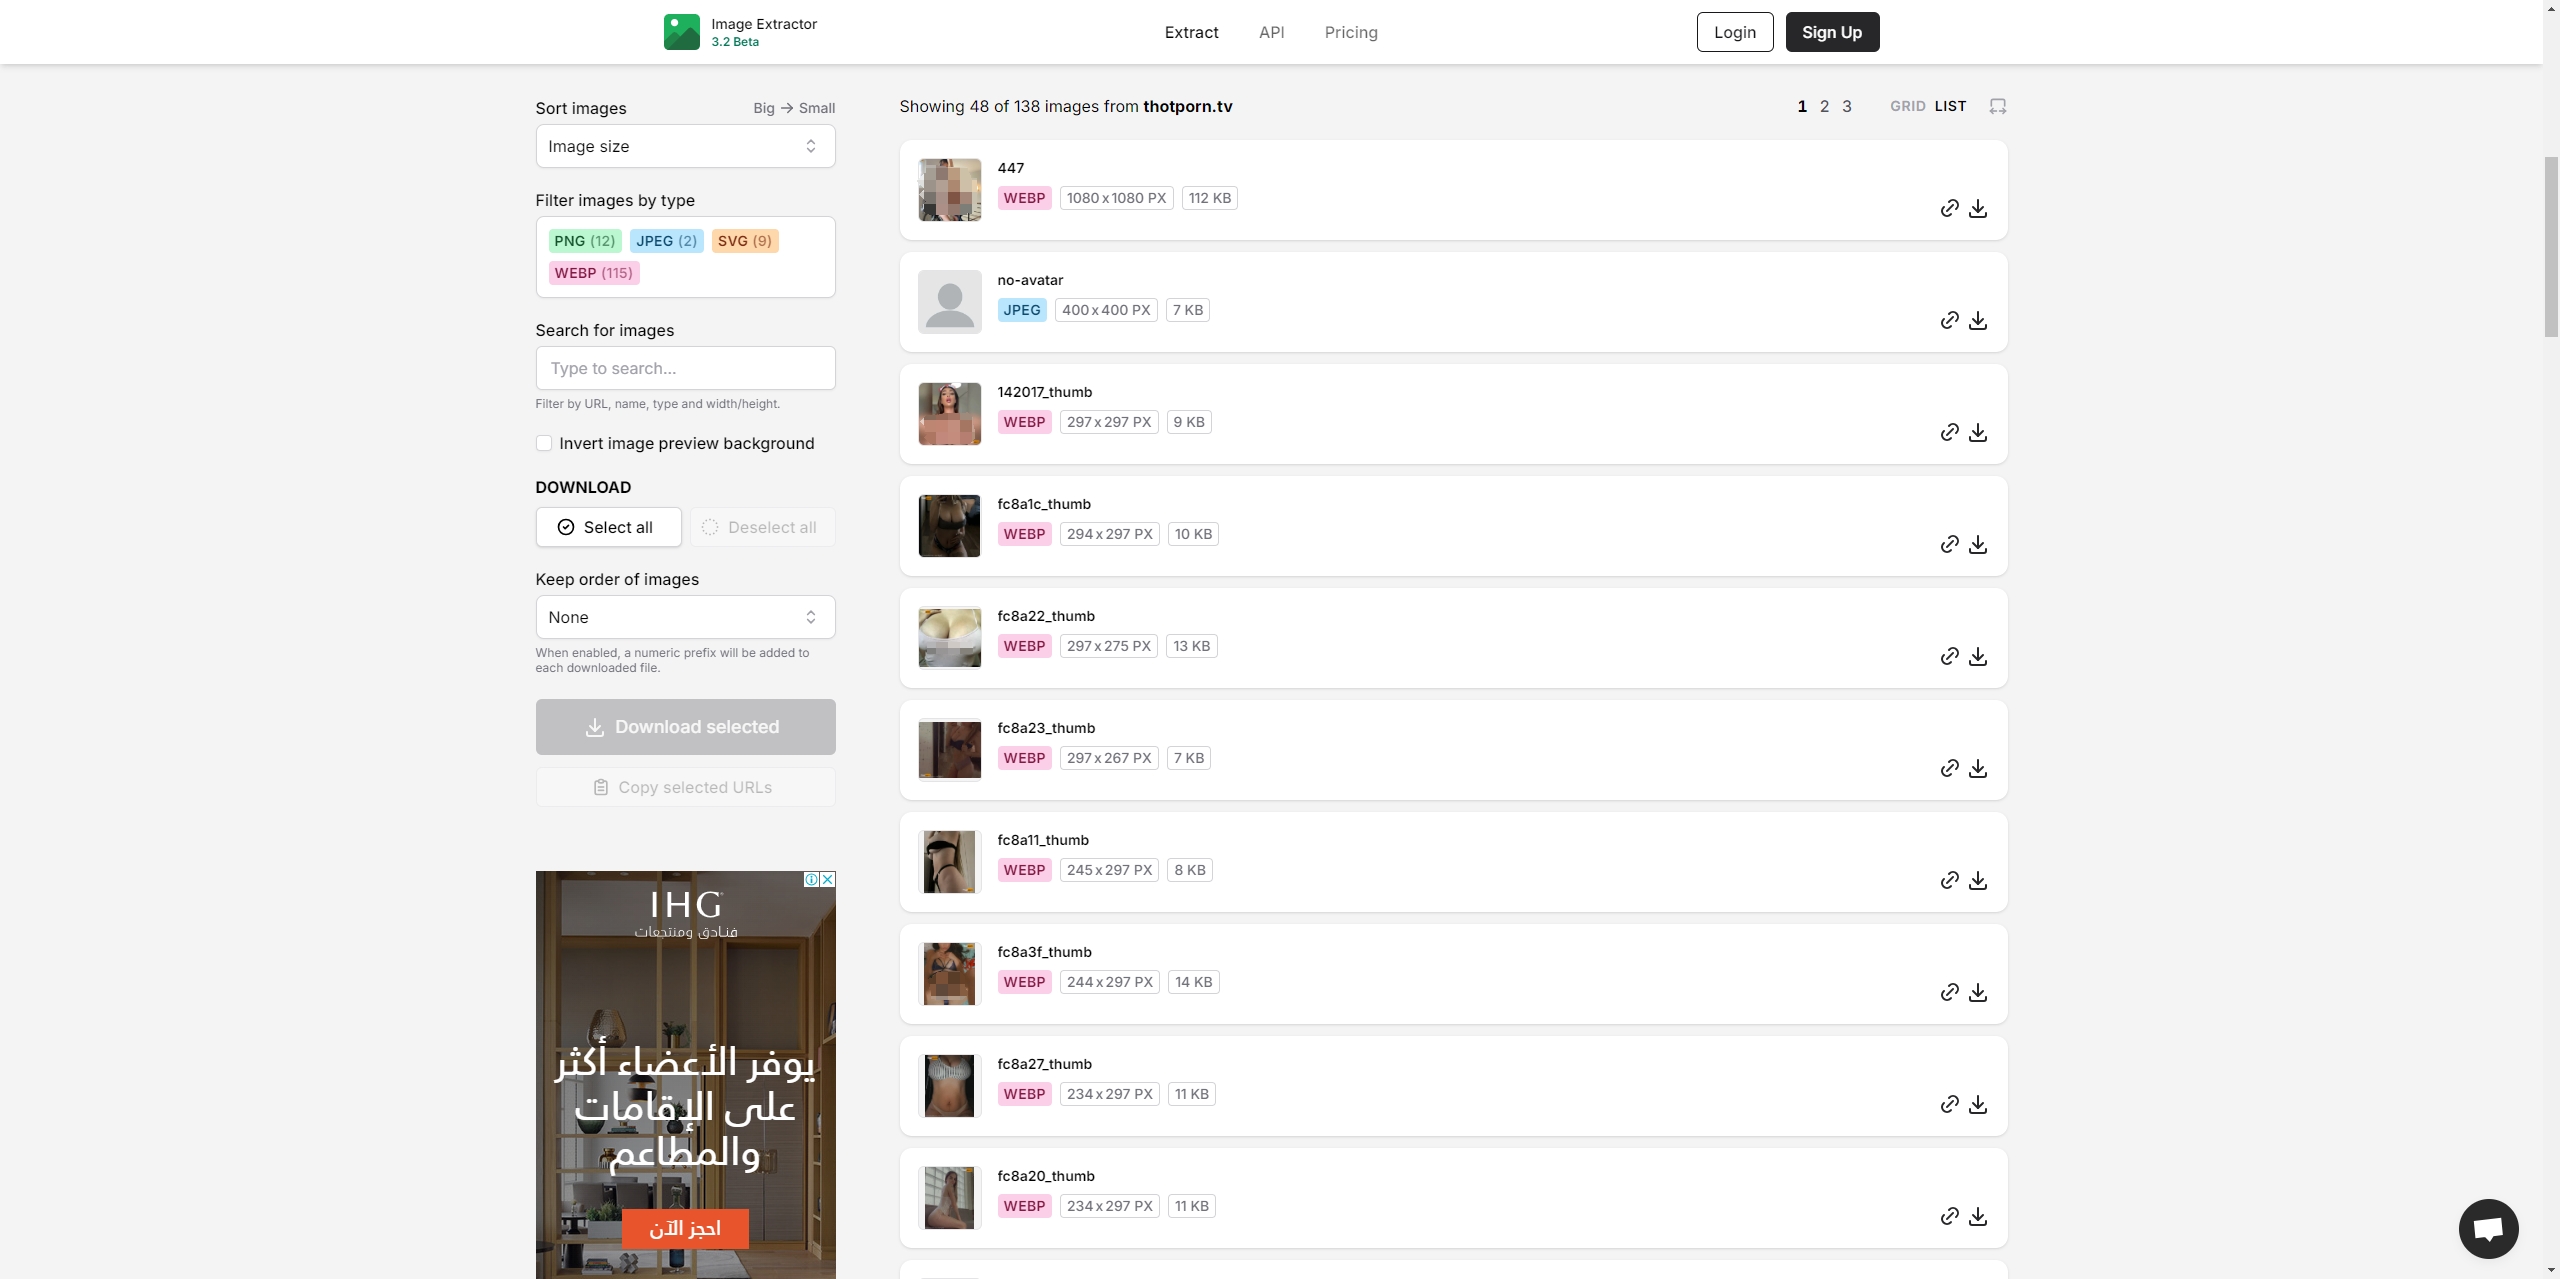
Task: Click the link icon for fc8a11_thumb
Action: click(x=1949, y=879)
